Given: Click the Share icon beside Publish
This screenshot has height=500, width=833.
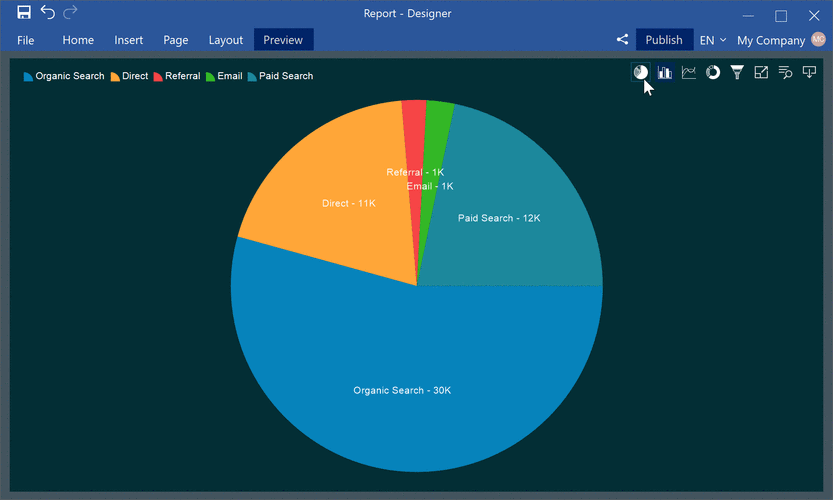Looking at the screenshot, I should point(622,40).
